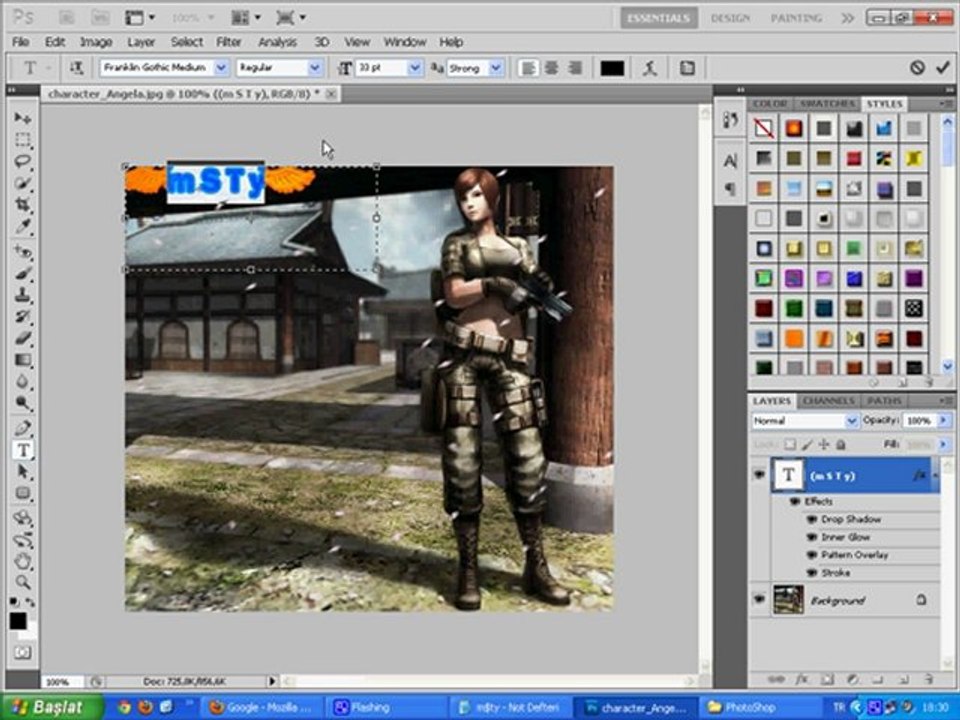
Task: Commit current text edits
Action: point(943,67)
